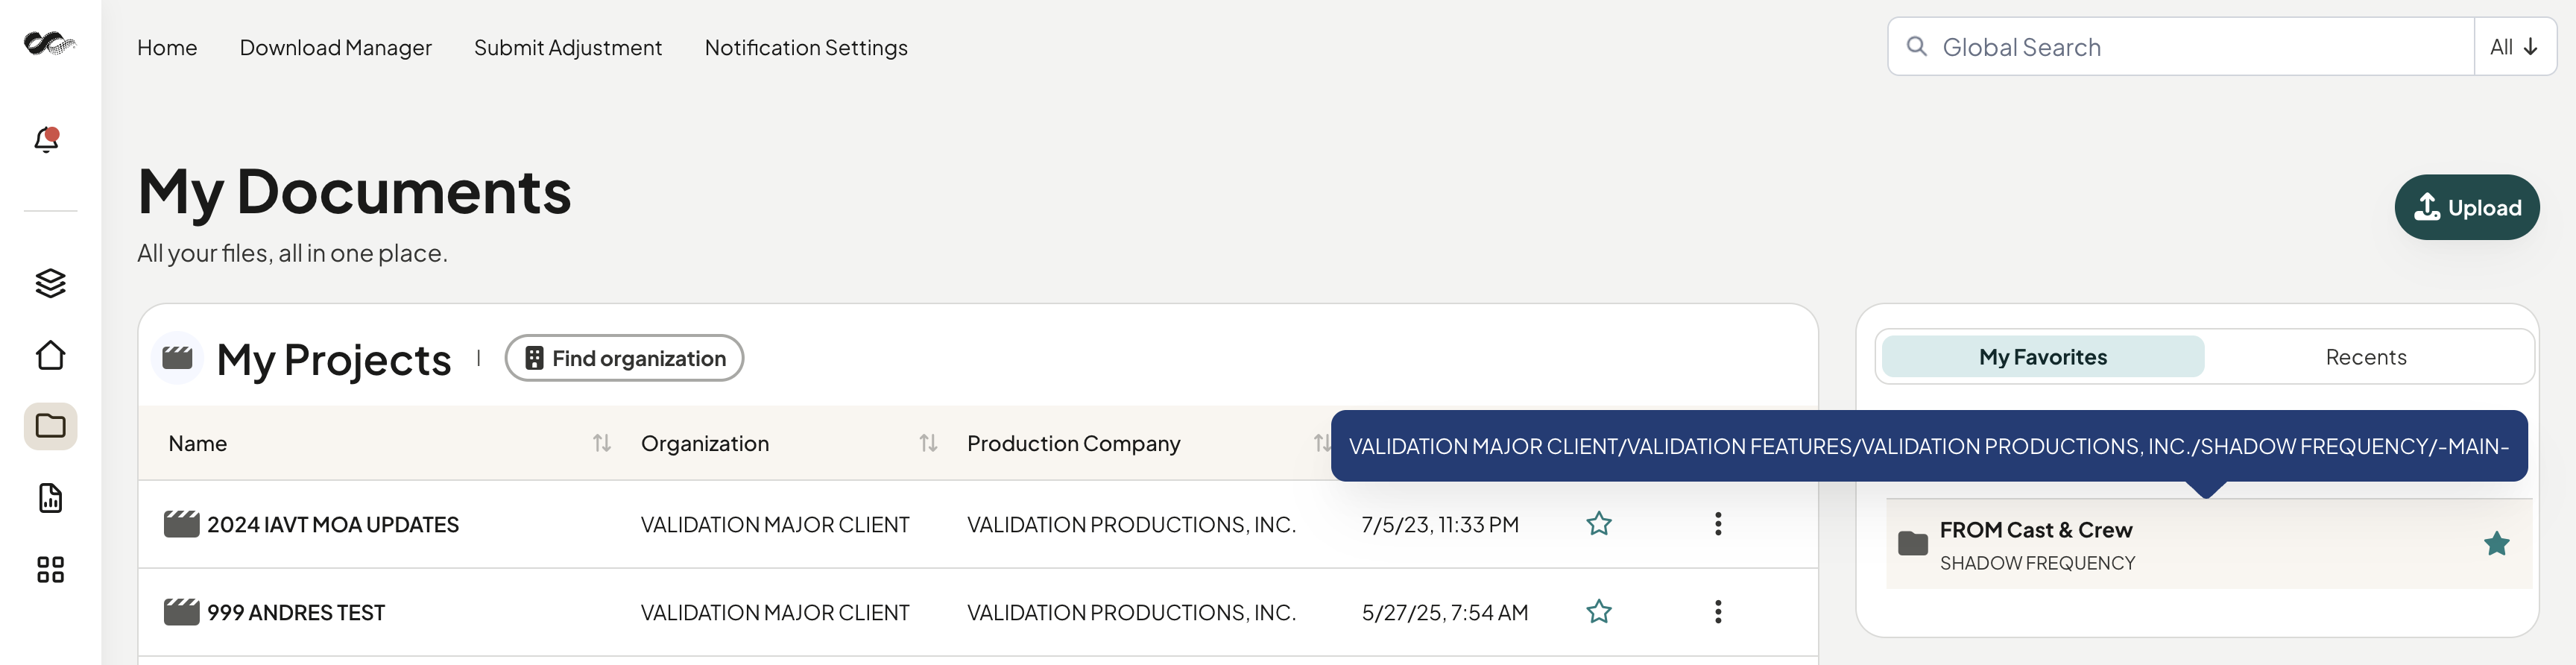Open the reports file chart icon

[50, 498]
